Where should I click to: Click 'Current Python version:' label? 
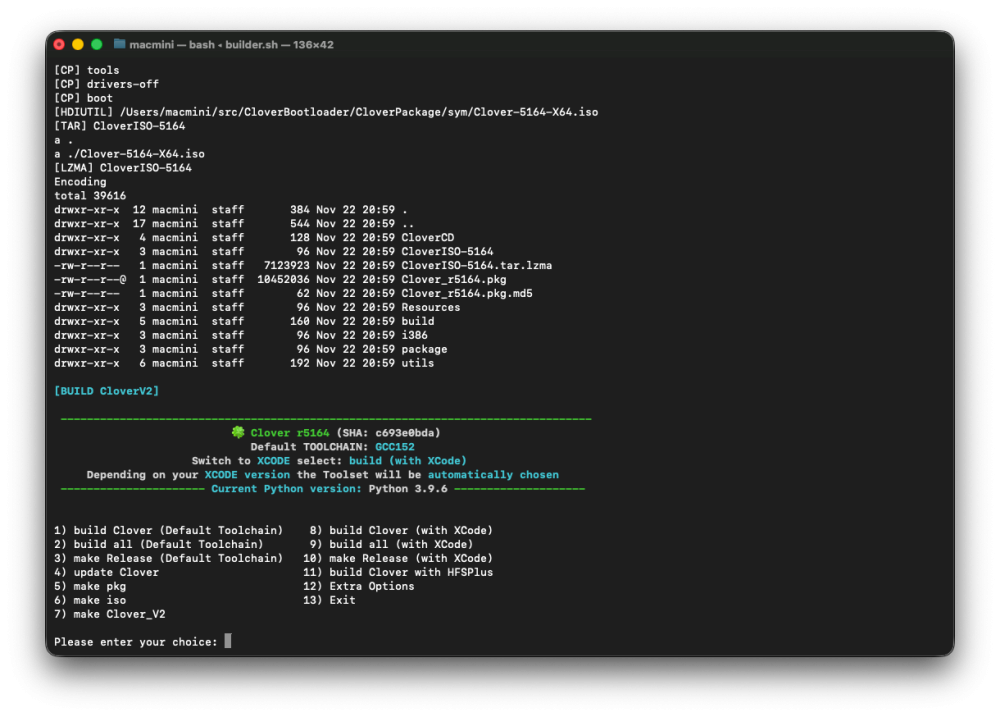click(286, 489)
